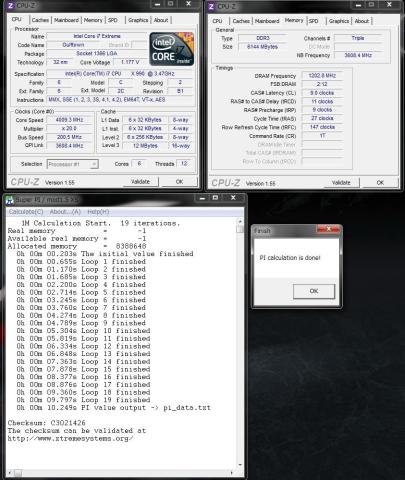Click the Bus Speed value 200.5 MHz
This screenshot has width=405, height=480.
point(69,137)
